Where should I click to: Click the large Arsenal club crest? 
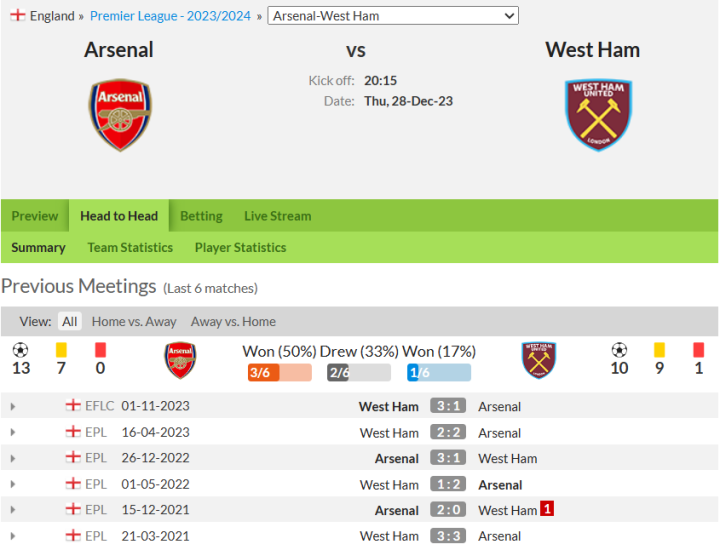pos(120,115)
